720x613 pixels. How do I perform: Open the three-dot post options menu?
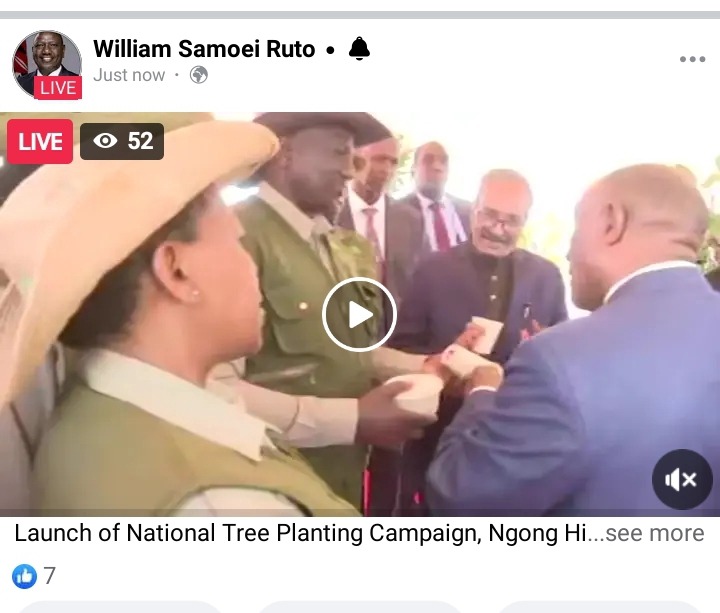click(x=692, y=59)
